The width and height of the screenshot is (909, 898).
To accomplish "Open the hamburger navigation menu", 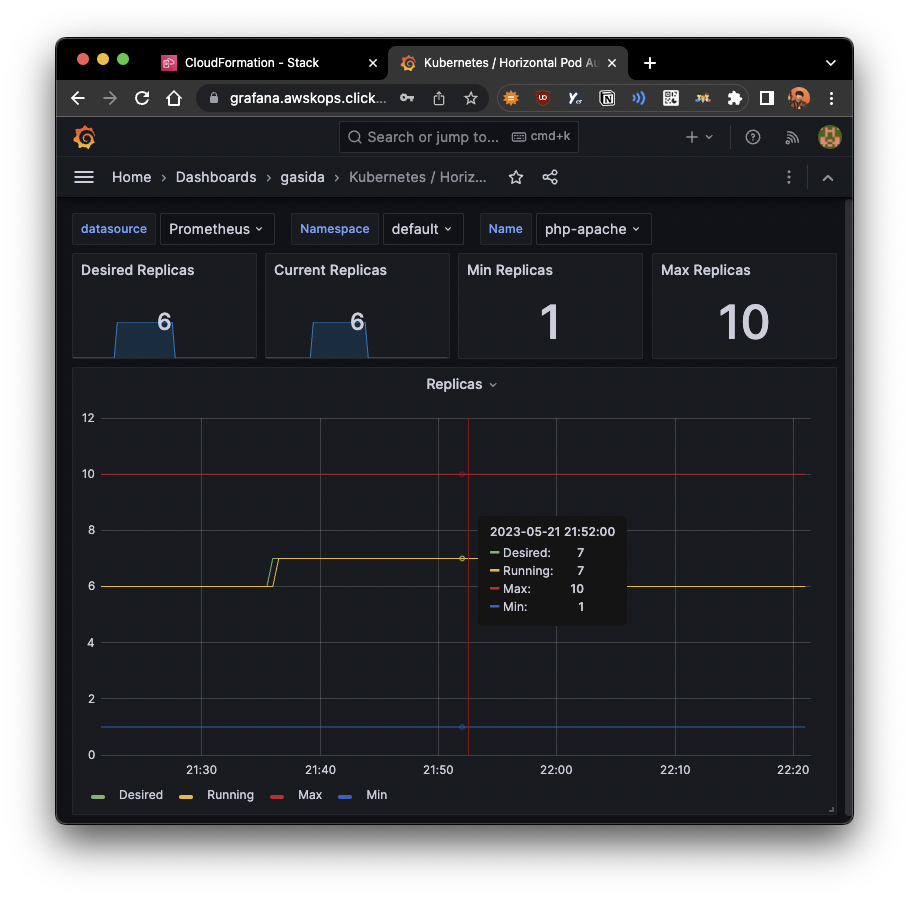I will [84, 177].
